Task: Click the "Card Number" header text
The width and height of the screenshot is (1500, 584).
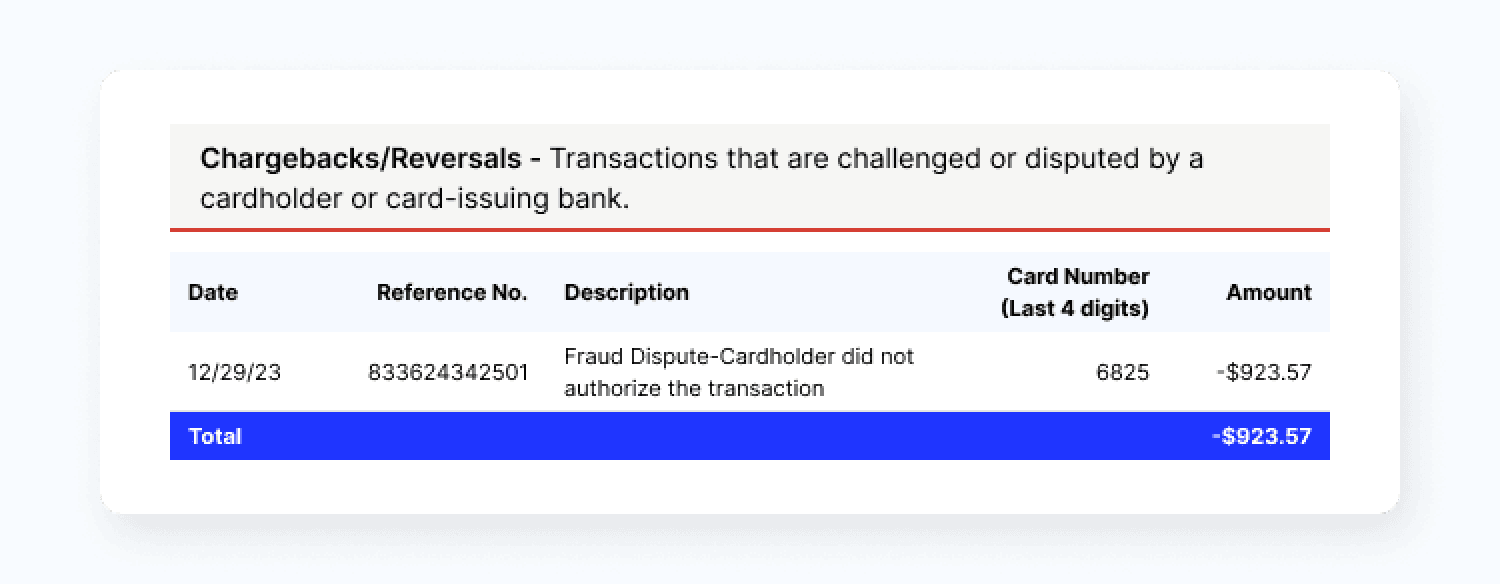Action: tap(1078, 276)
